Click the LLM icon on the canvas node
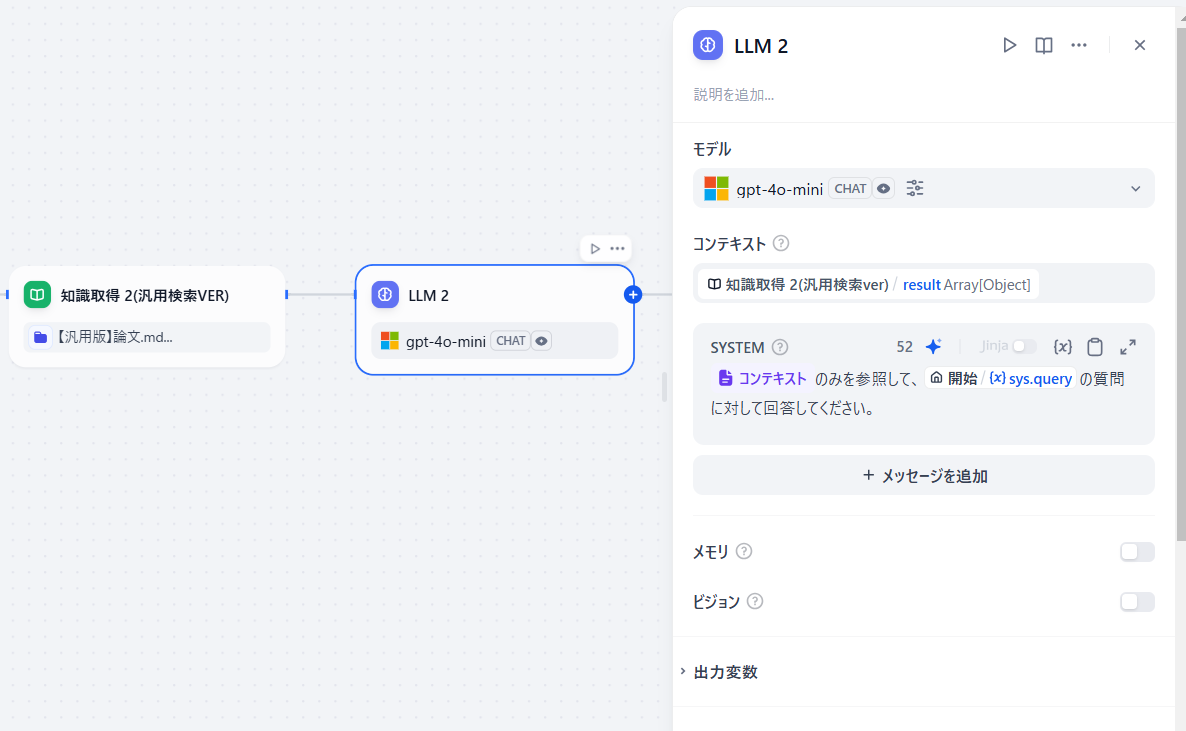This screenshot has height=731, width=1186. pos(385,294)
